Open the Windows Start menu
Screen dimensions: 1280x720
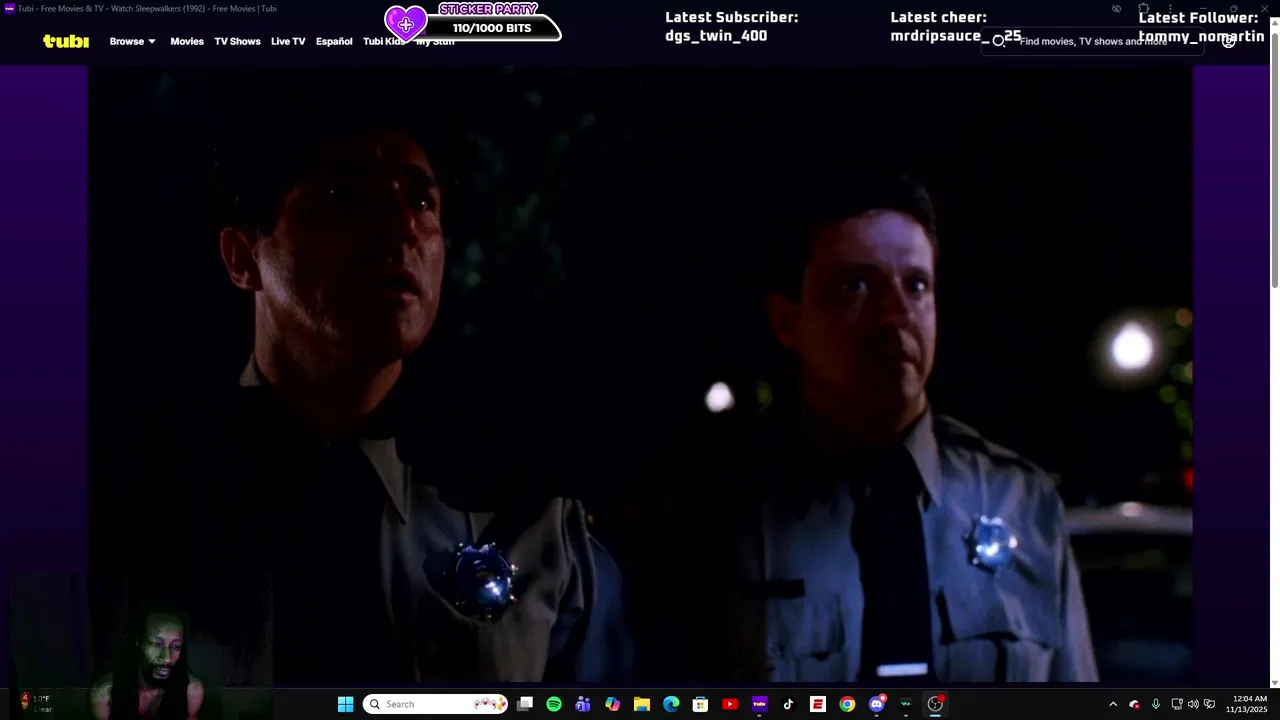click(x=345, y=704)
